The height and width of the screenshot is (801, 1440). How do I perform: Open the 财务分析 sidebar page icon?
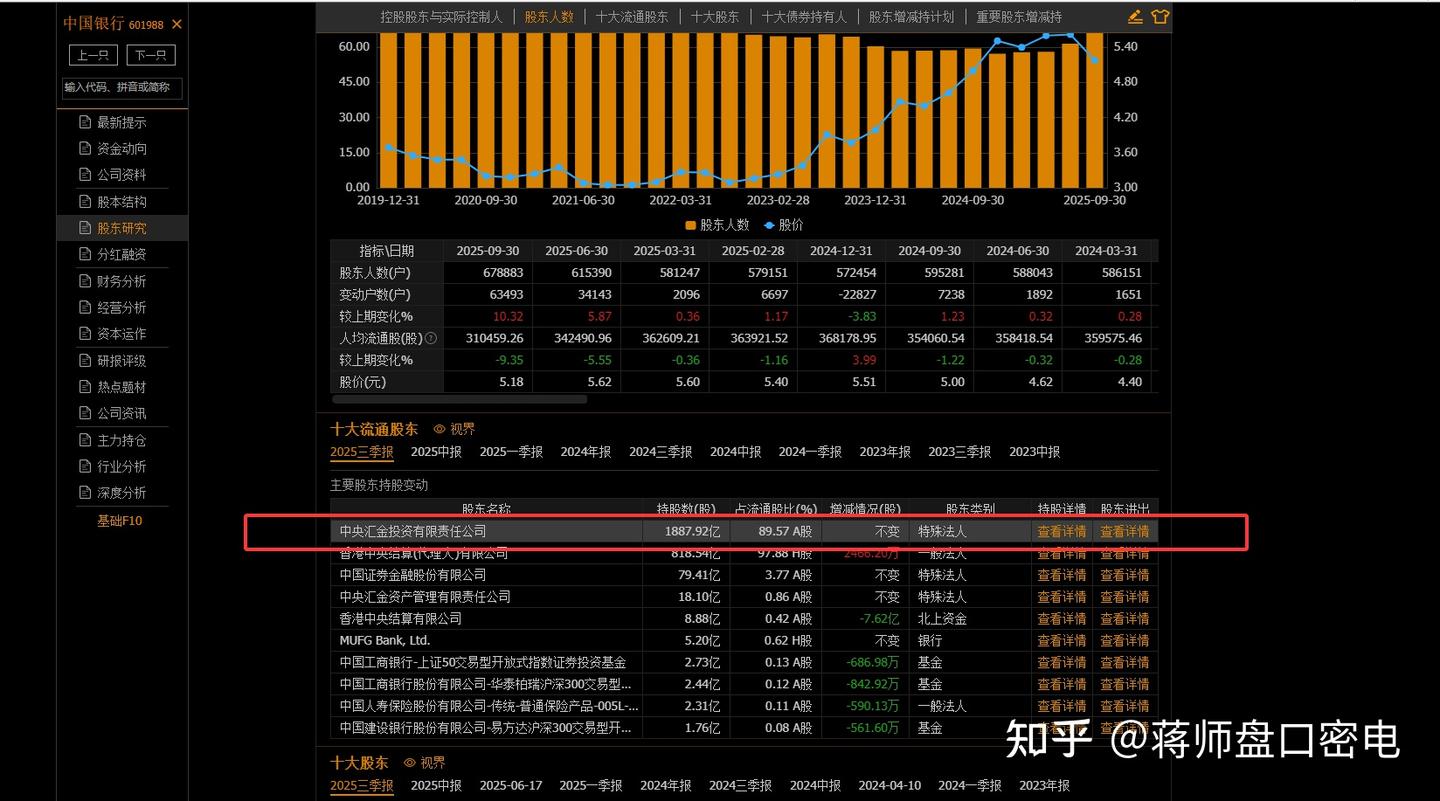pos(85,281)
